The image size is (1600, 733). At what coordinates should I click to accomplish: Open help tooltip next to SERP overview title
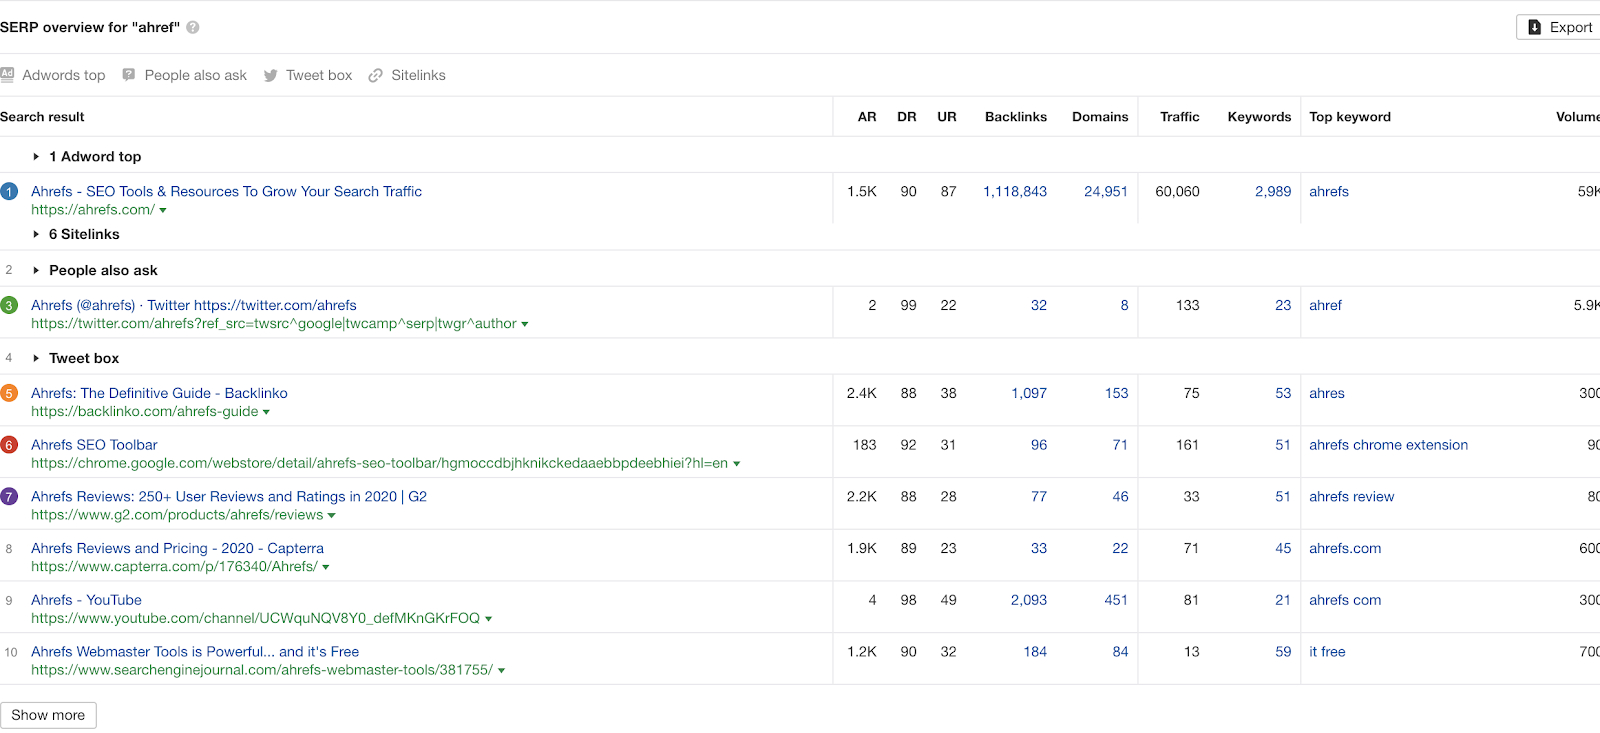coord(193,27)
